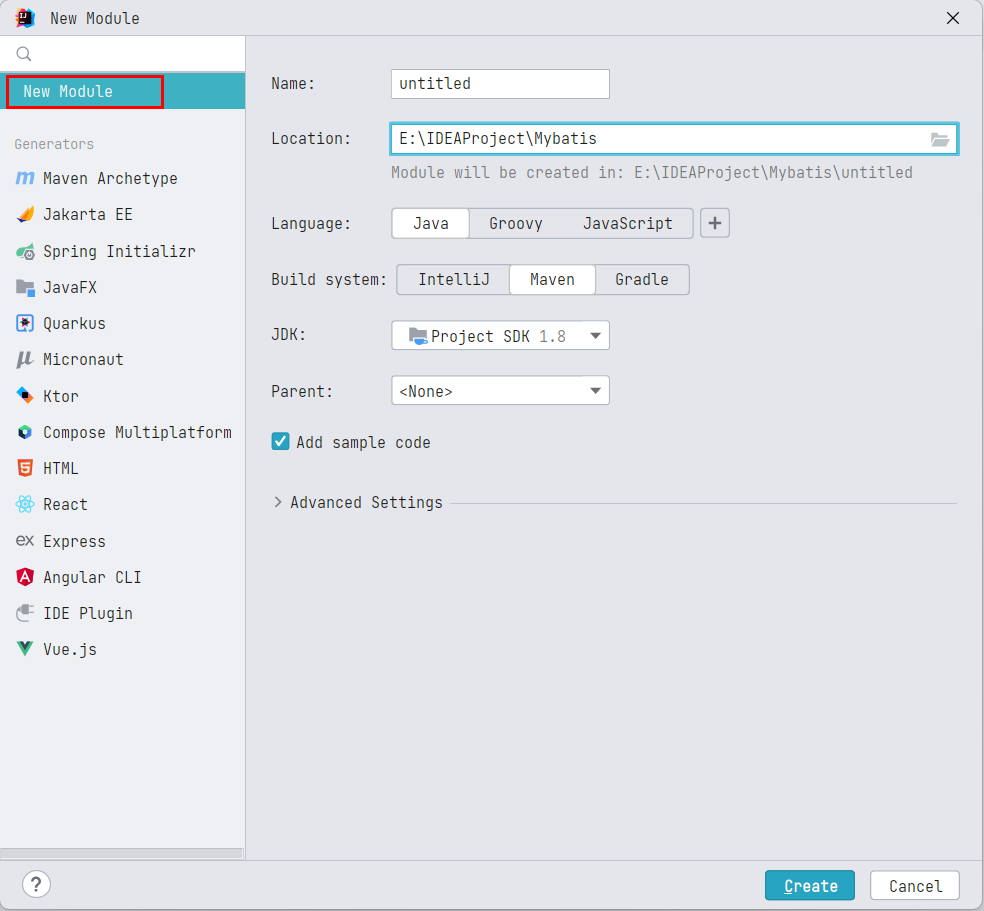This screenshot has height=911, width=984.
Task: Toggle the Add sample code checkbox
Action: [x=281, y=442]
